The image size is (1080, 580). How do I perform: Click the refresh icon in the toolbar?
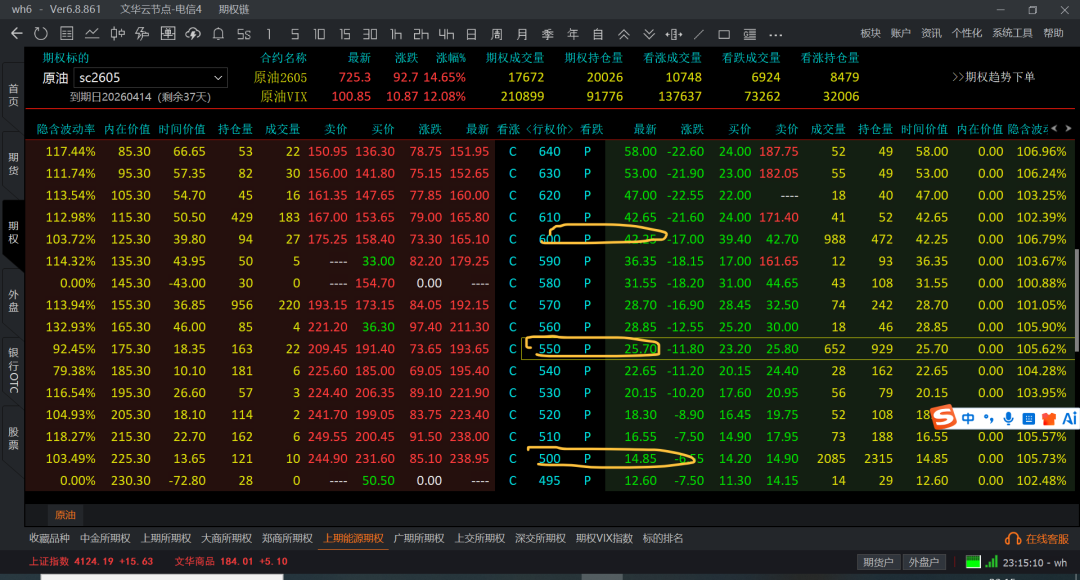coord(41,34)
